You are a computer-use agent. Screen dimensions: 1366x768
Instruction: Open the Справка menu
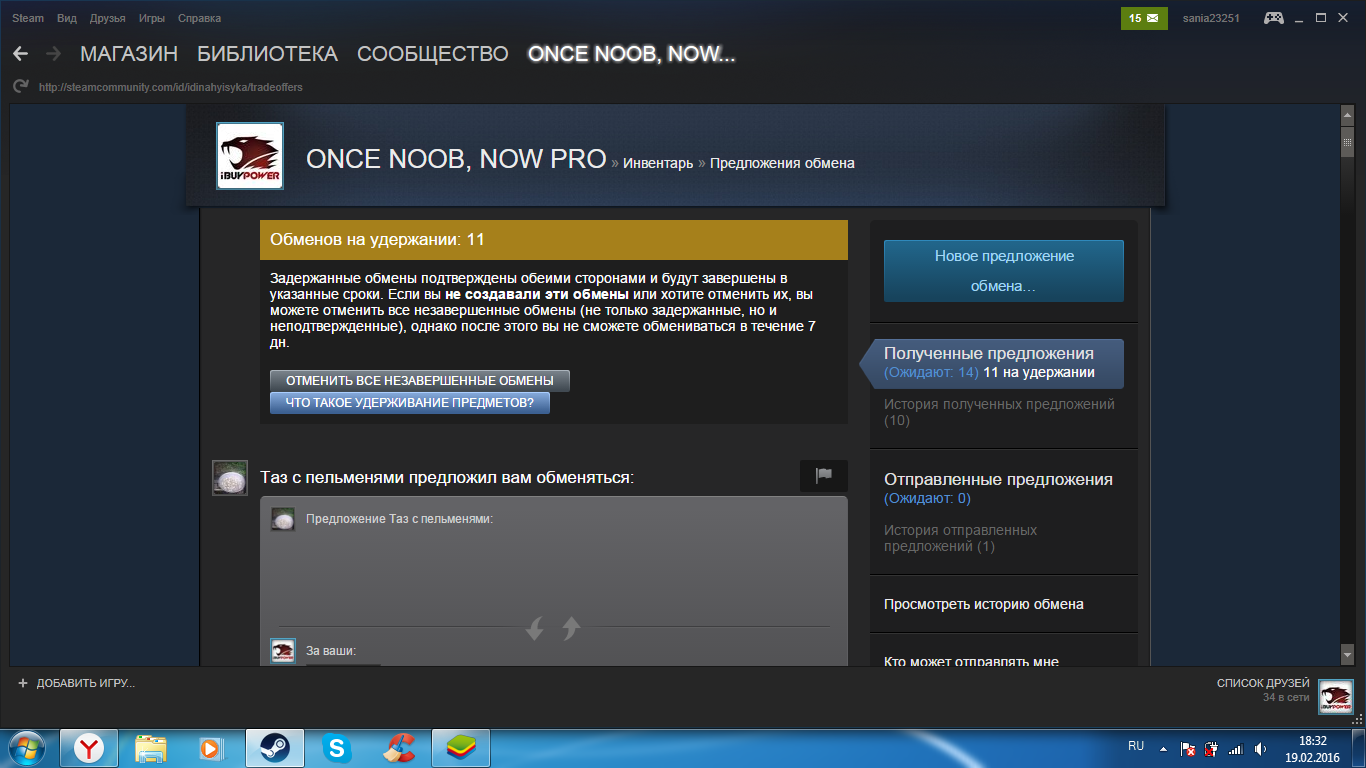[x=199, y=18]
